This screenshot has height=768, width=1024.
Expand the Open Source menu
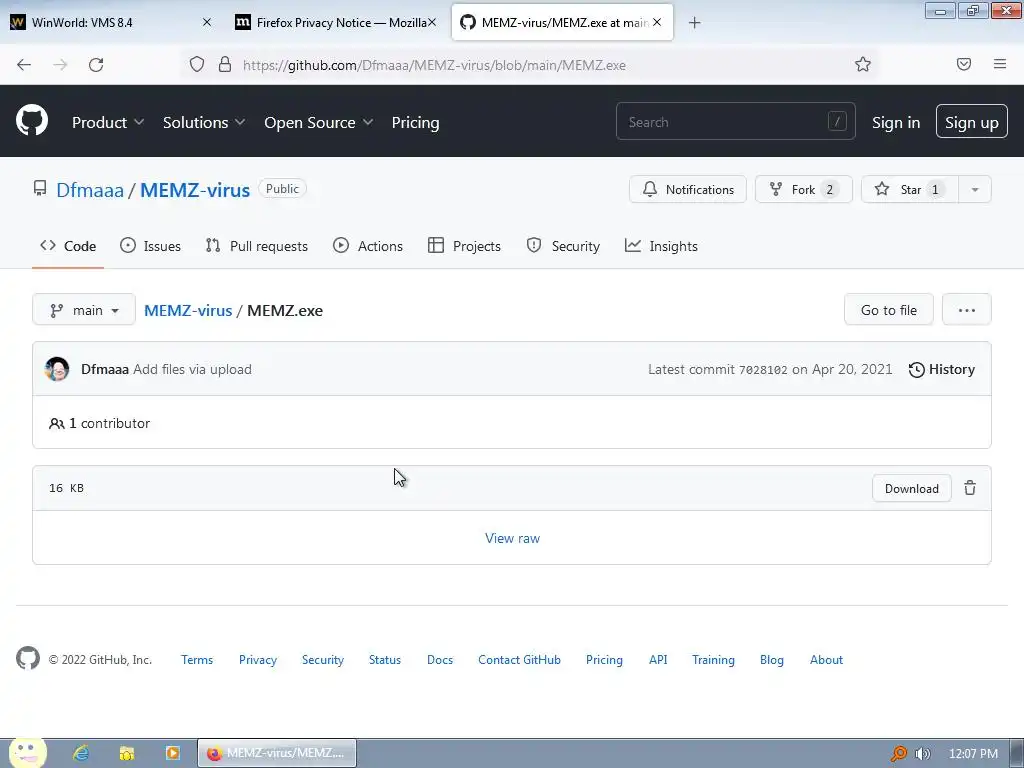[x=319, y=122]
